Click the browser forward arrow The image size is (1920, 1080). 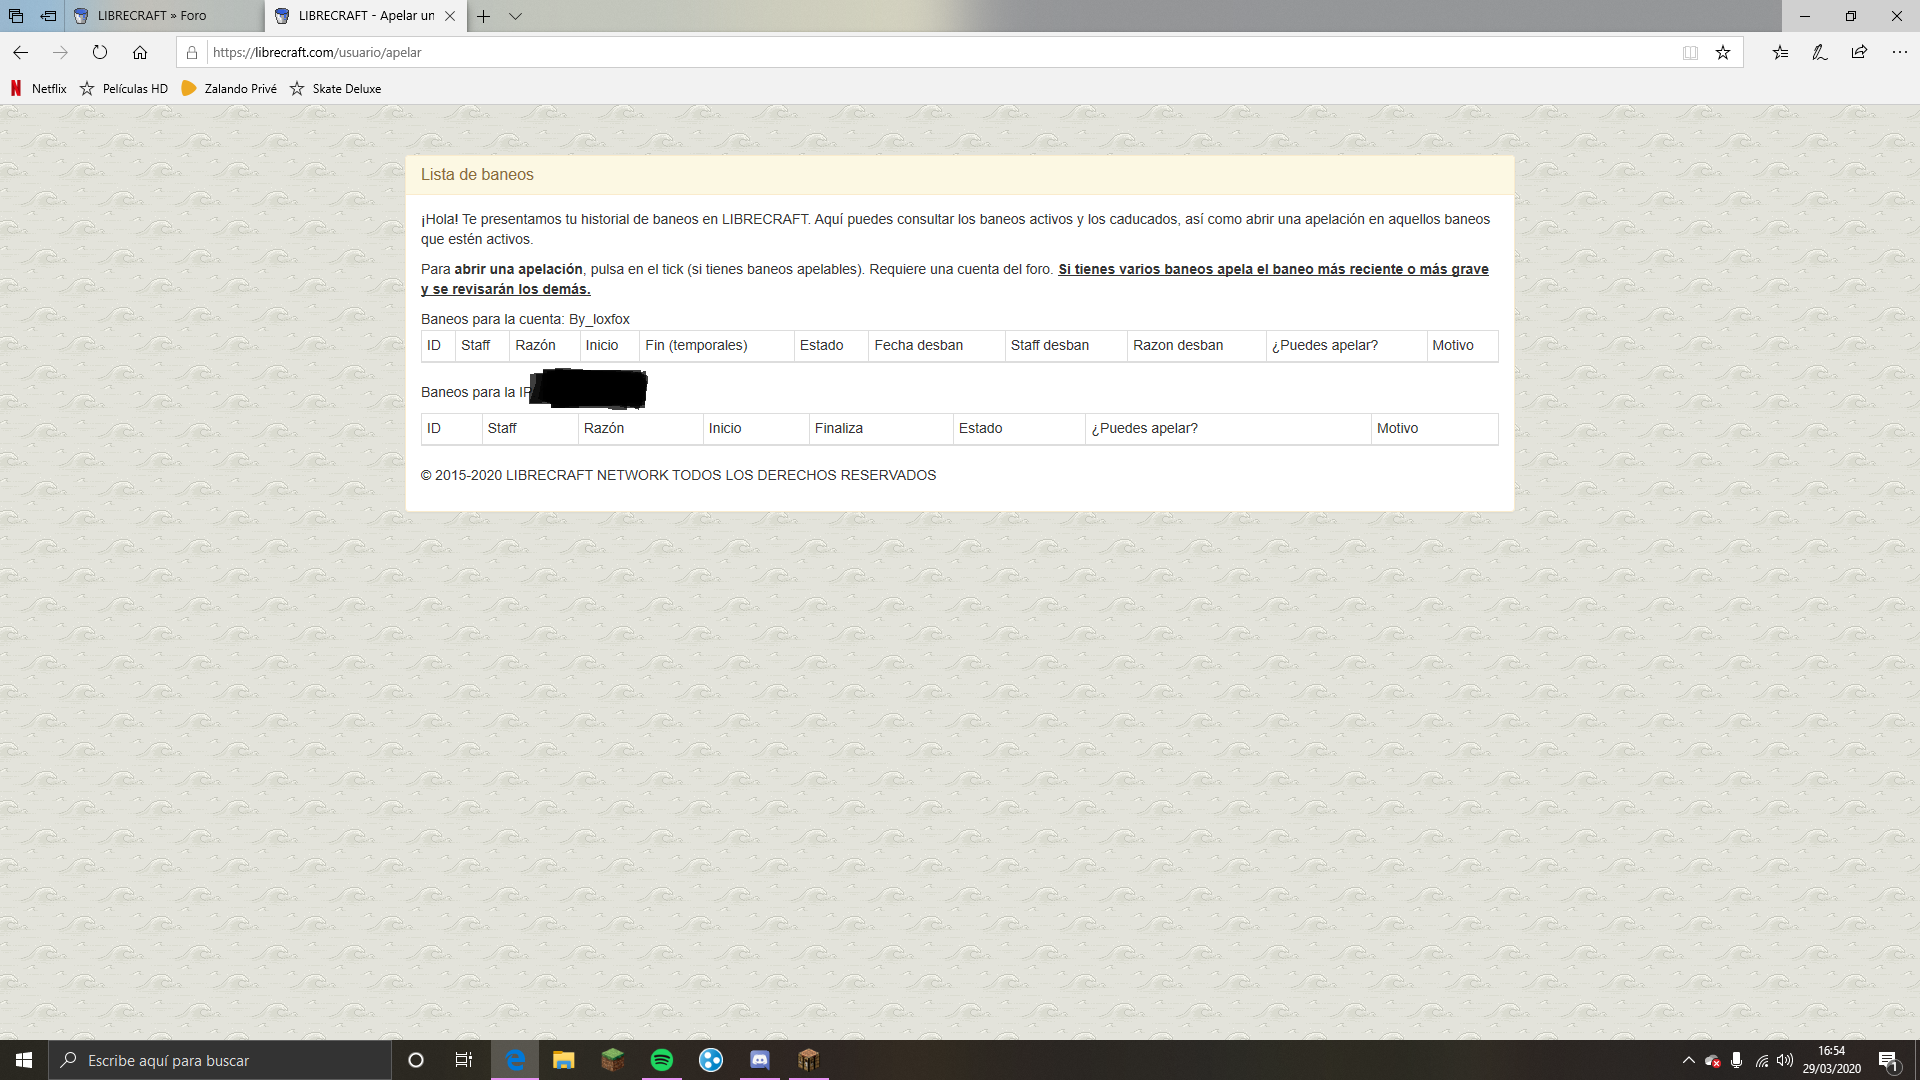(60, 52)
